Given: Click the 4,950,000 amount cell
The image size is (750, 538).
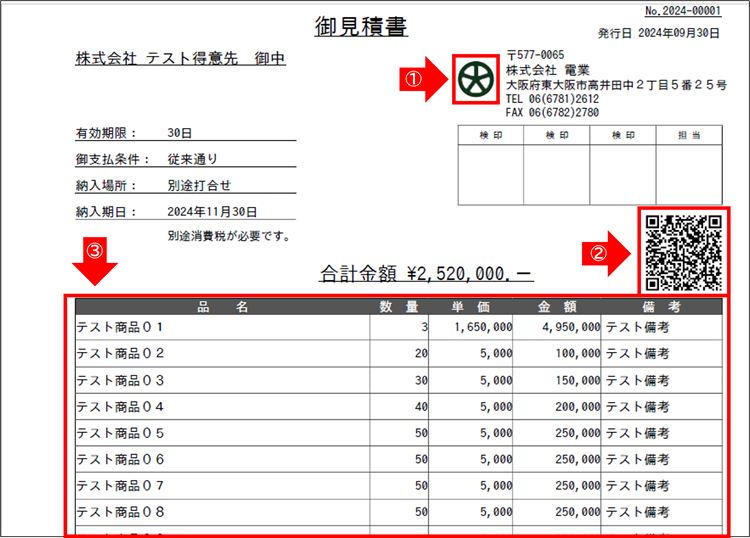Looking at the screenshot, I should pos(570,327).
